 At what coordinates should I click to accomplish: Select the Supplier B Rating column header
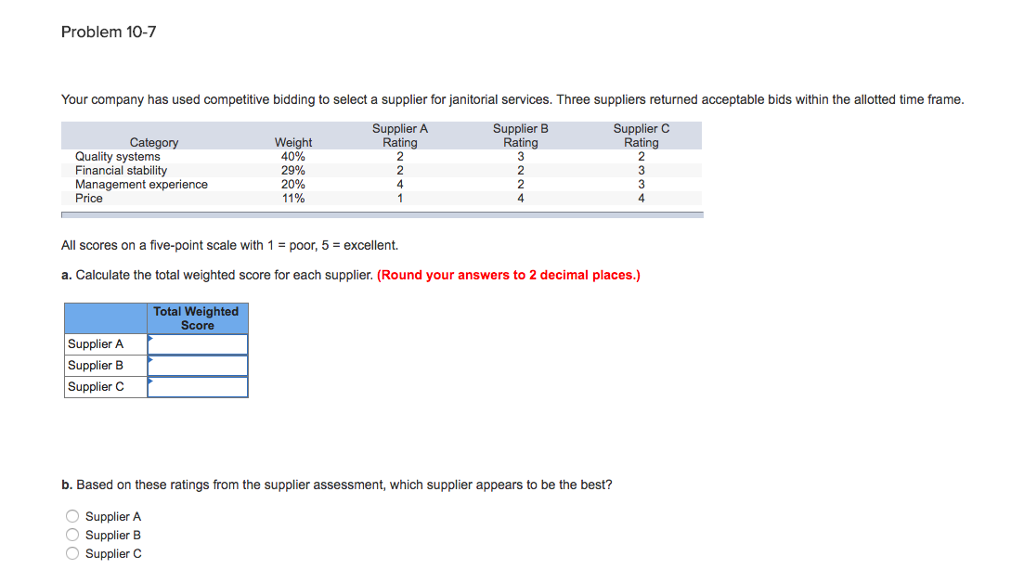click(520, 136)
